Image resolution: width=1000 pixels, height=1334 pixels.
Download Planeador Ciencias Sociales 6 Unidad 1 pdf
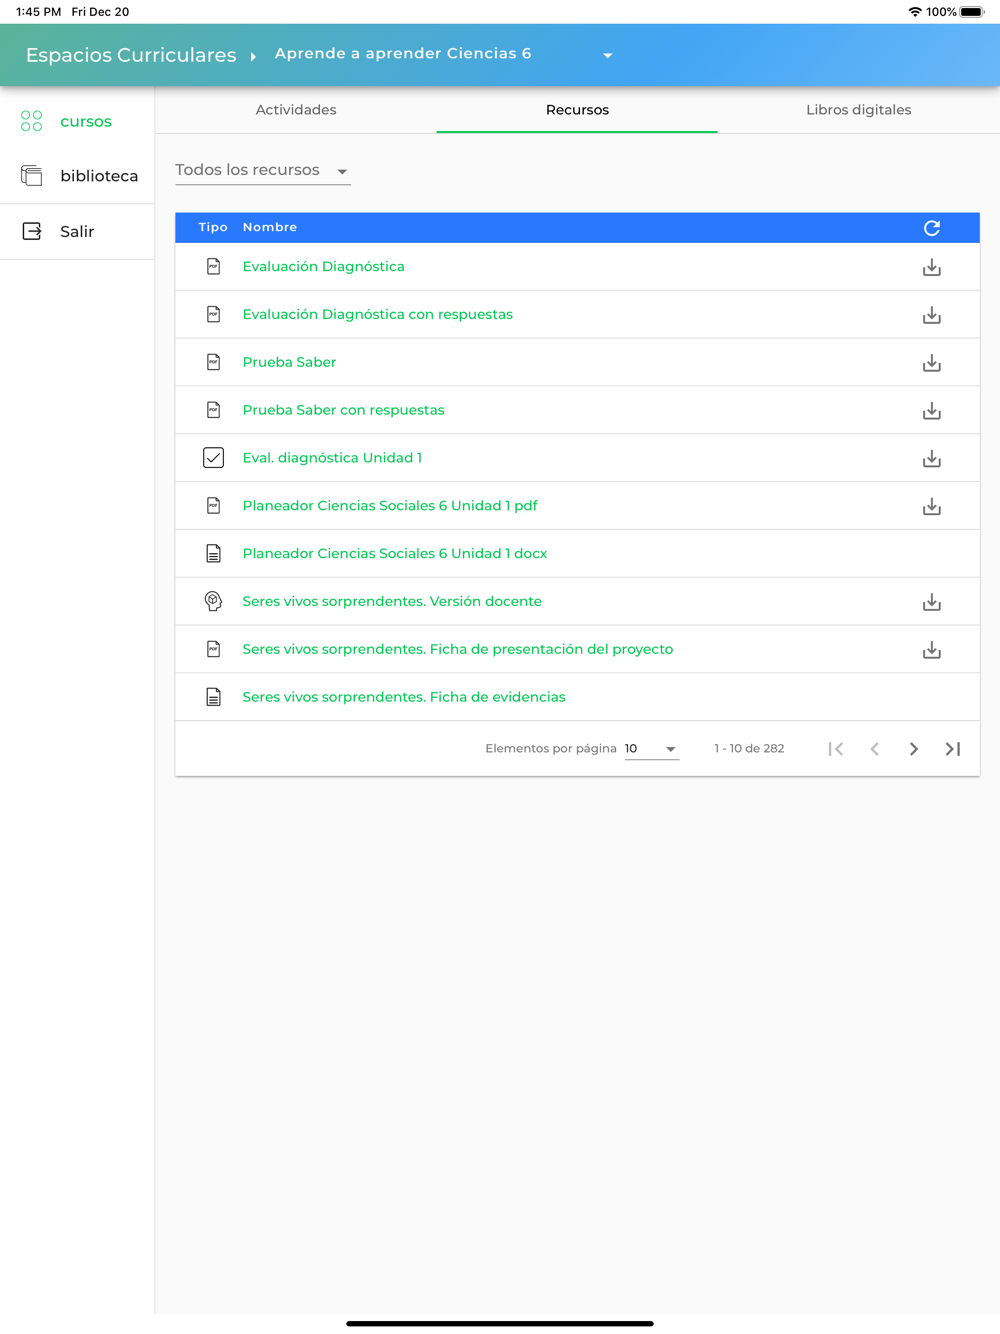pyautogui.click(x=932, y=507)
